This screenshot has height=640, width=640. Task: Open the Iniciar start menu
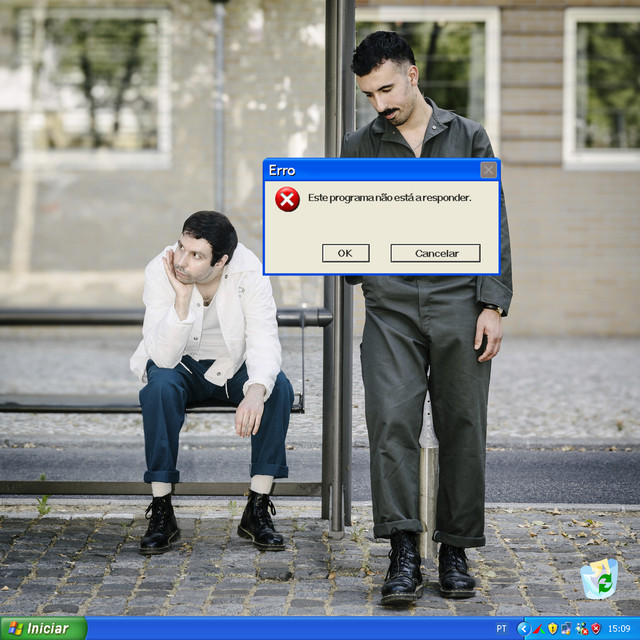click(x=43, y=628)
